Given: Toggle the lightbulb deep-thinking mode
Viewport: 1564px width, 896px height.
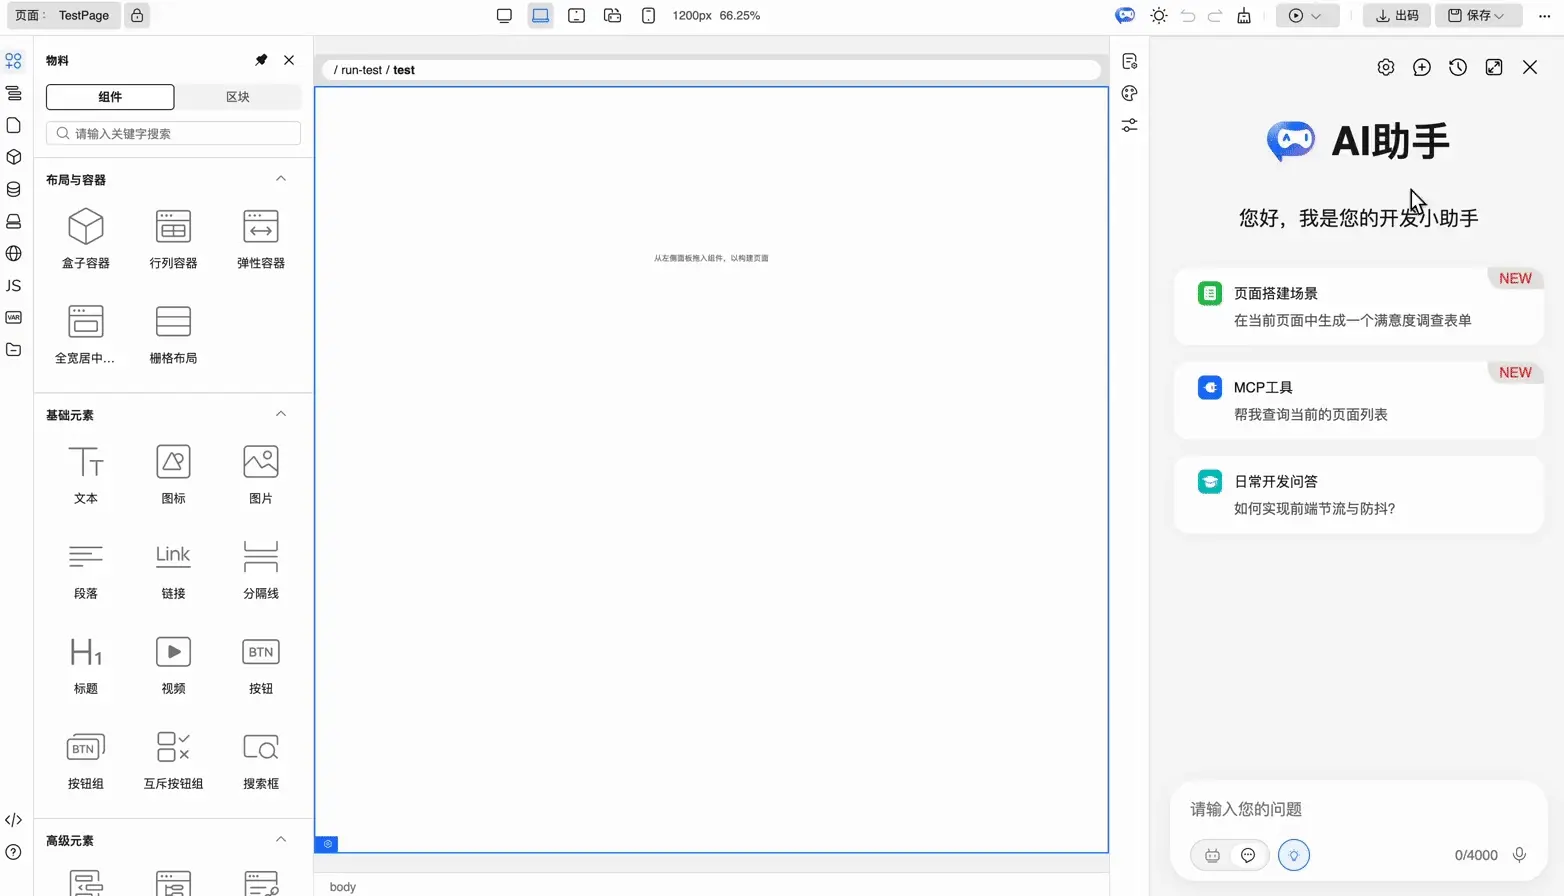Looking at the screenshot, I should [1294, 855].
